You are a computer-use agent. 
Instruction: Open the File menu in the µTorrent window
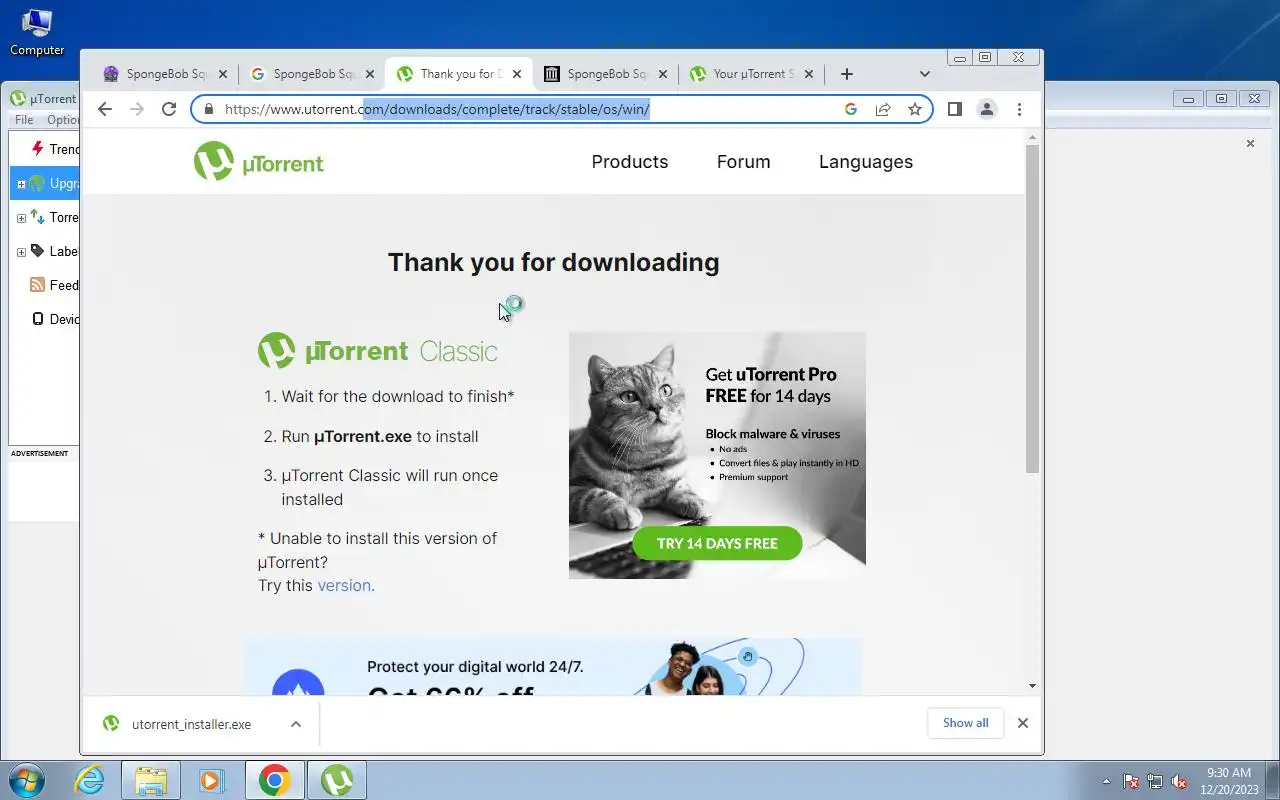pos(24,120)
